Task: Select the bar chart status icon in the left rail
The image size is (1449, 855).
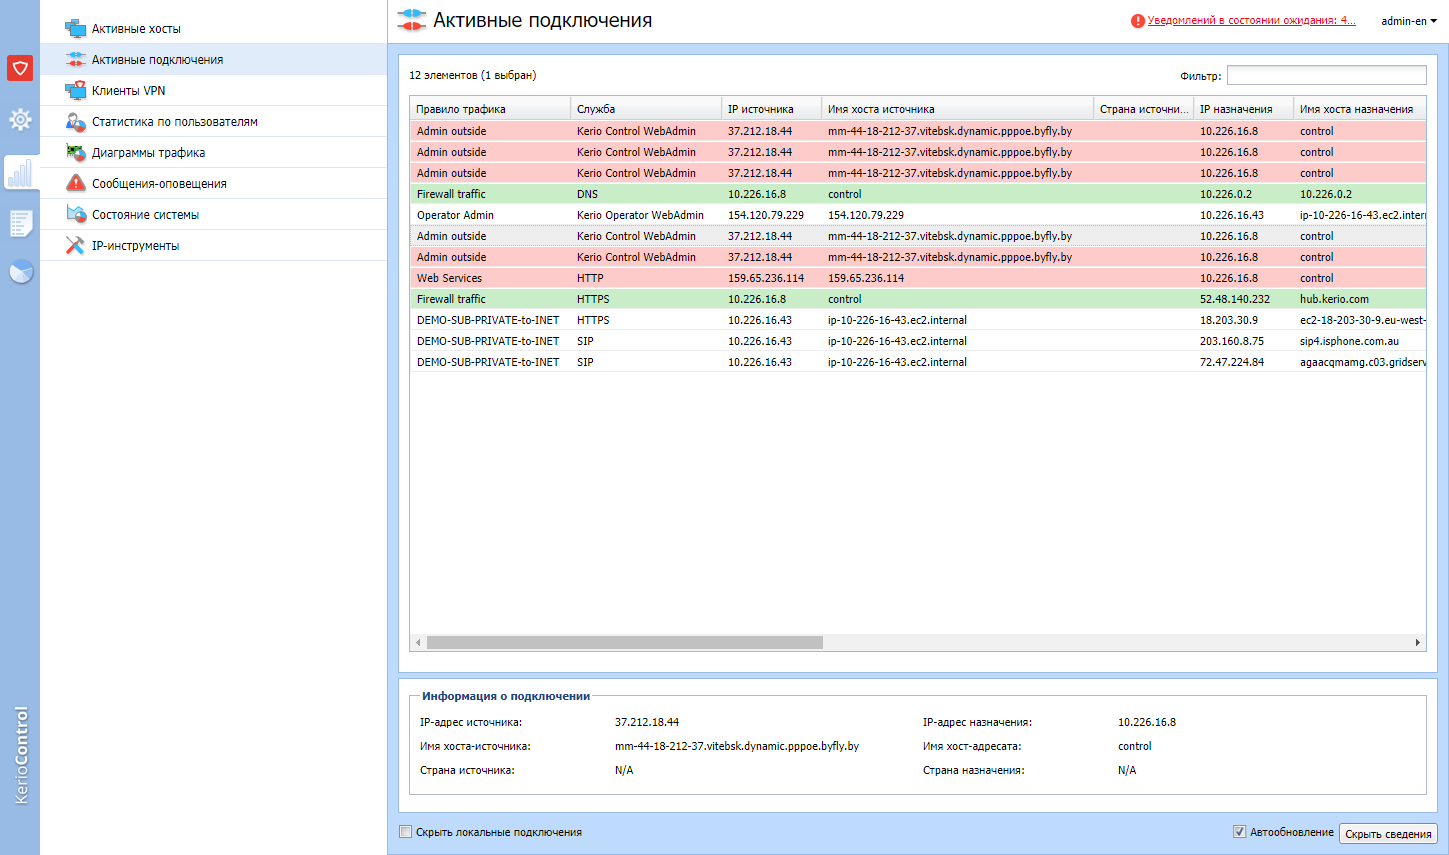Action: (x=20, y=173)
